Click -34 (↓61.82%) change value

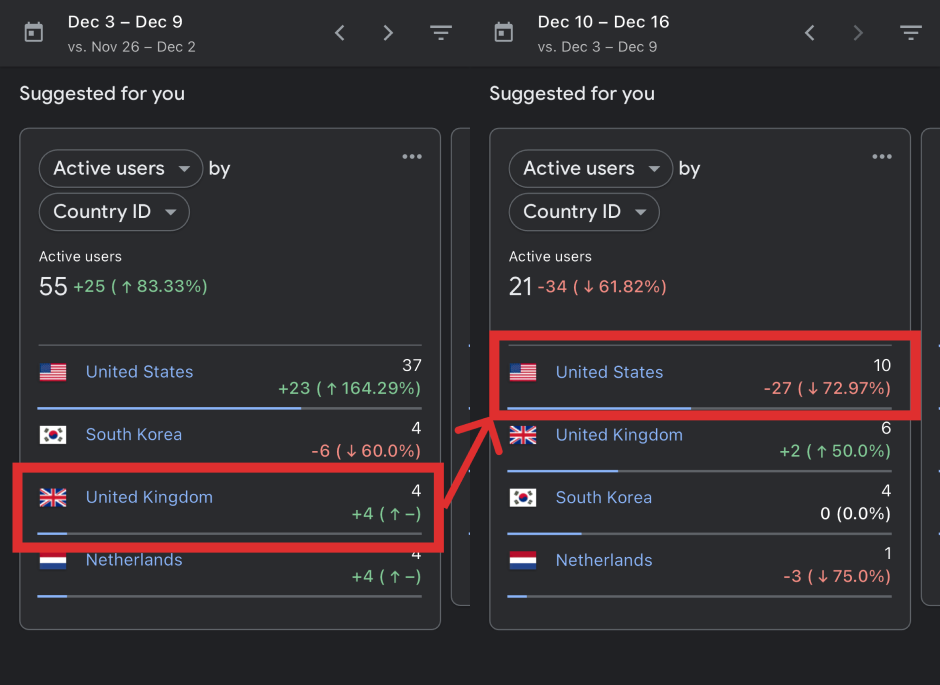pos(602,286)
